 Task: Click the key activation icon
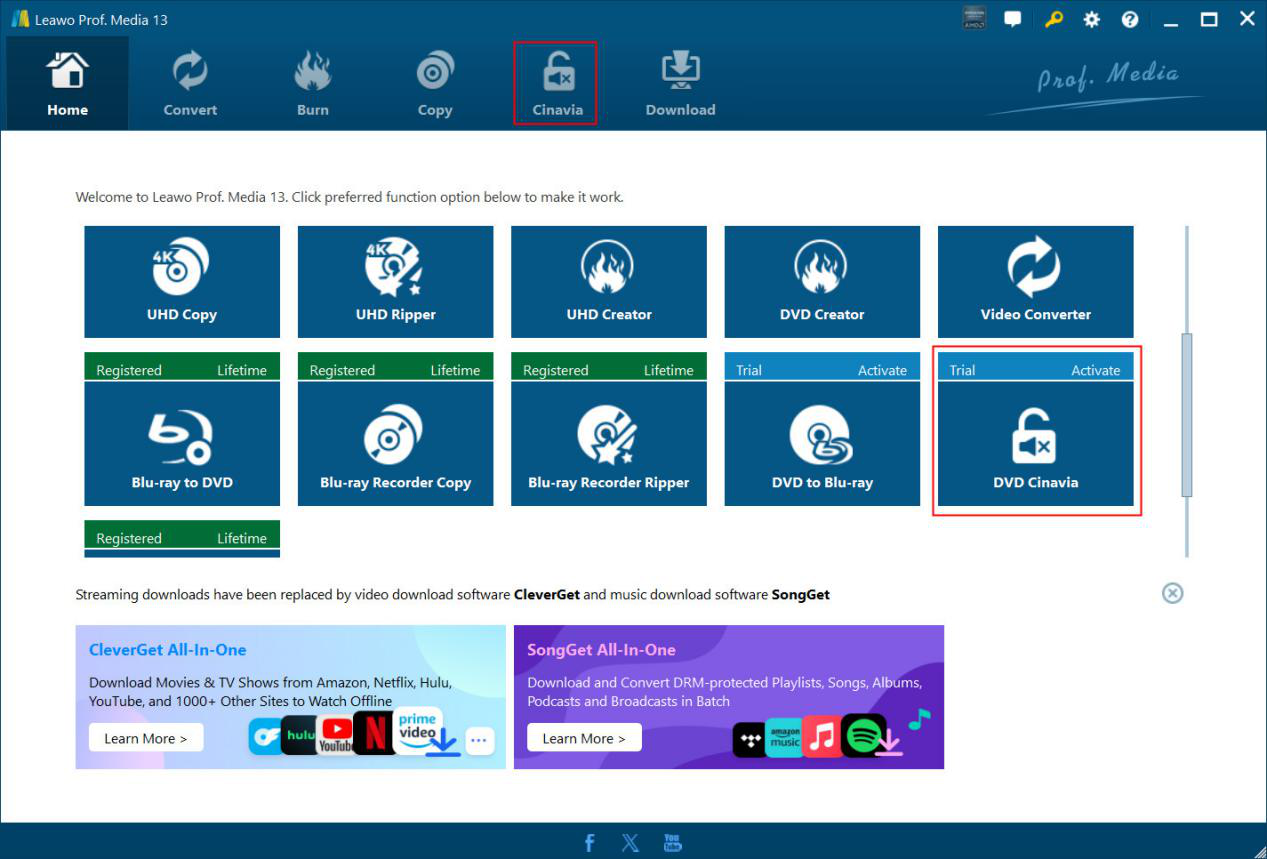point(1053,18)
